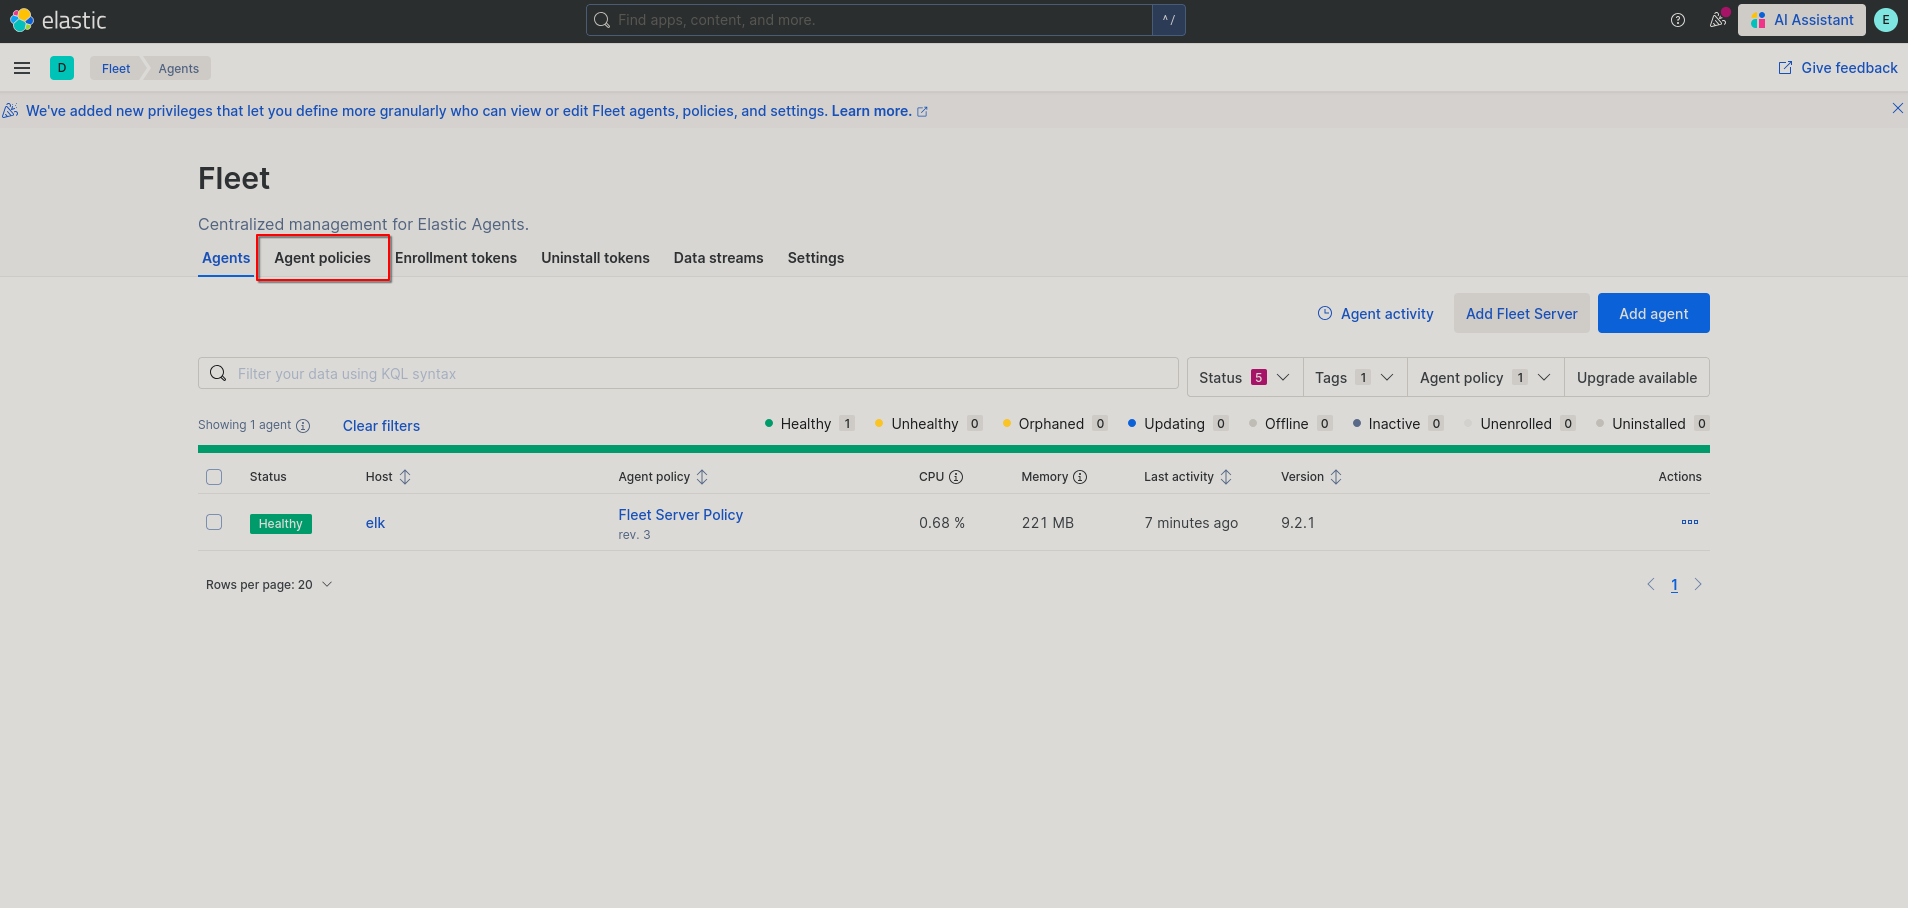Click the info icon beside Showing 1 agent
This screenshot has height=908, width=1908.
click(303, 426)
